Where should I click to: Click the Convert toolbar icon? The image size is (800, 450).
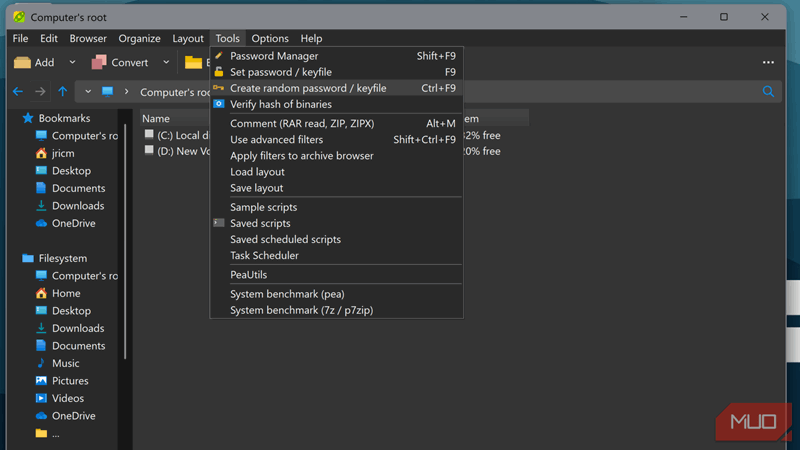[99, 62]
